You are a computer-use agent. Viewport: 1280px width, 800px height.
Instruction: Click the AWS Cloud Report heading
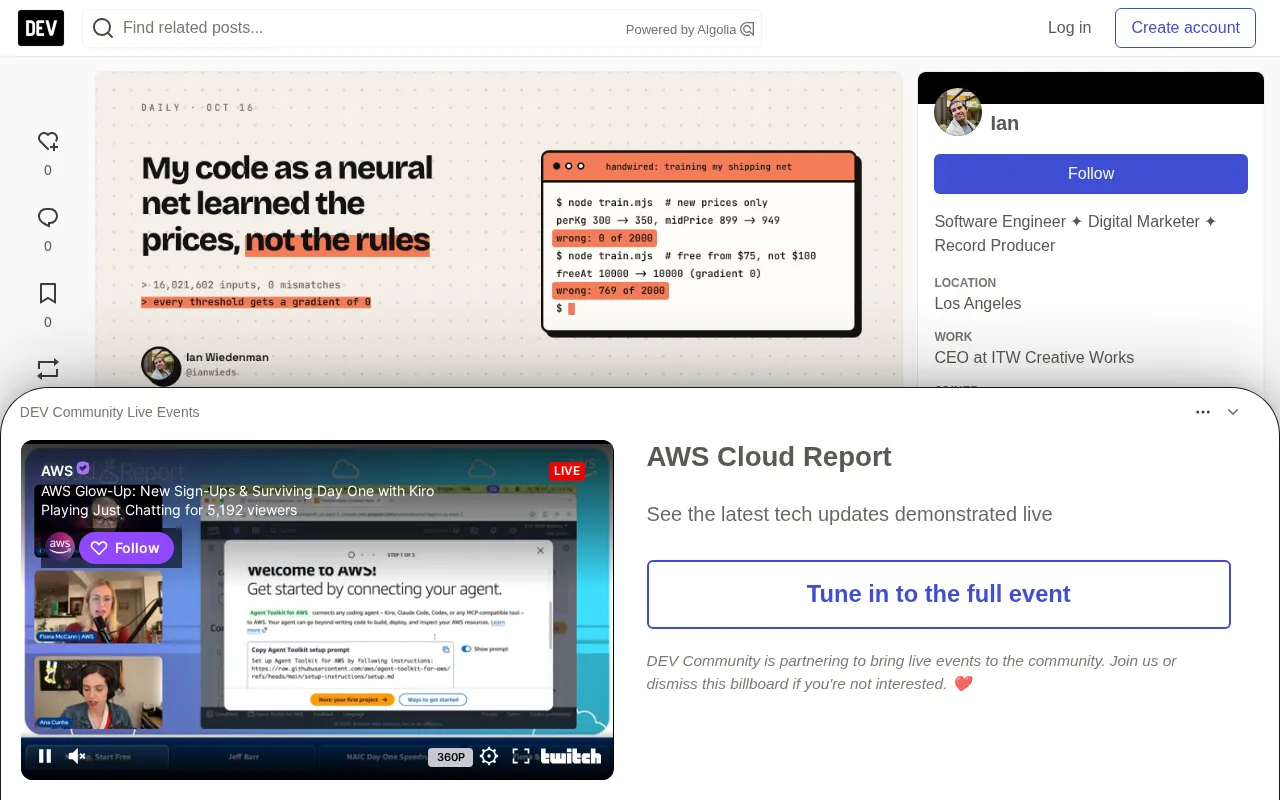click(x=769, y=457)
